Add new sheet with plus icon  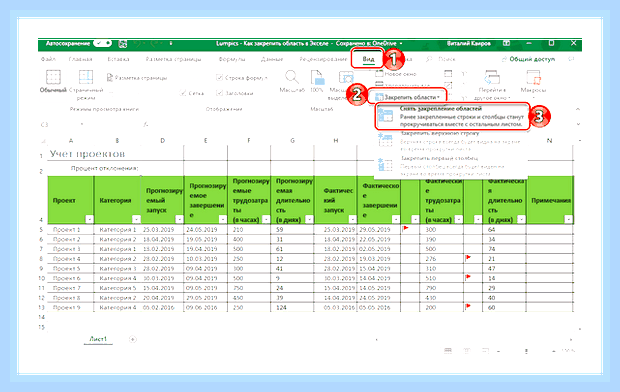133,339
